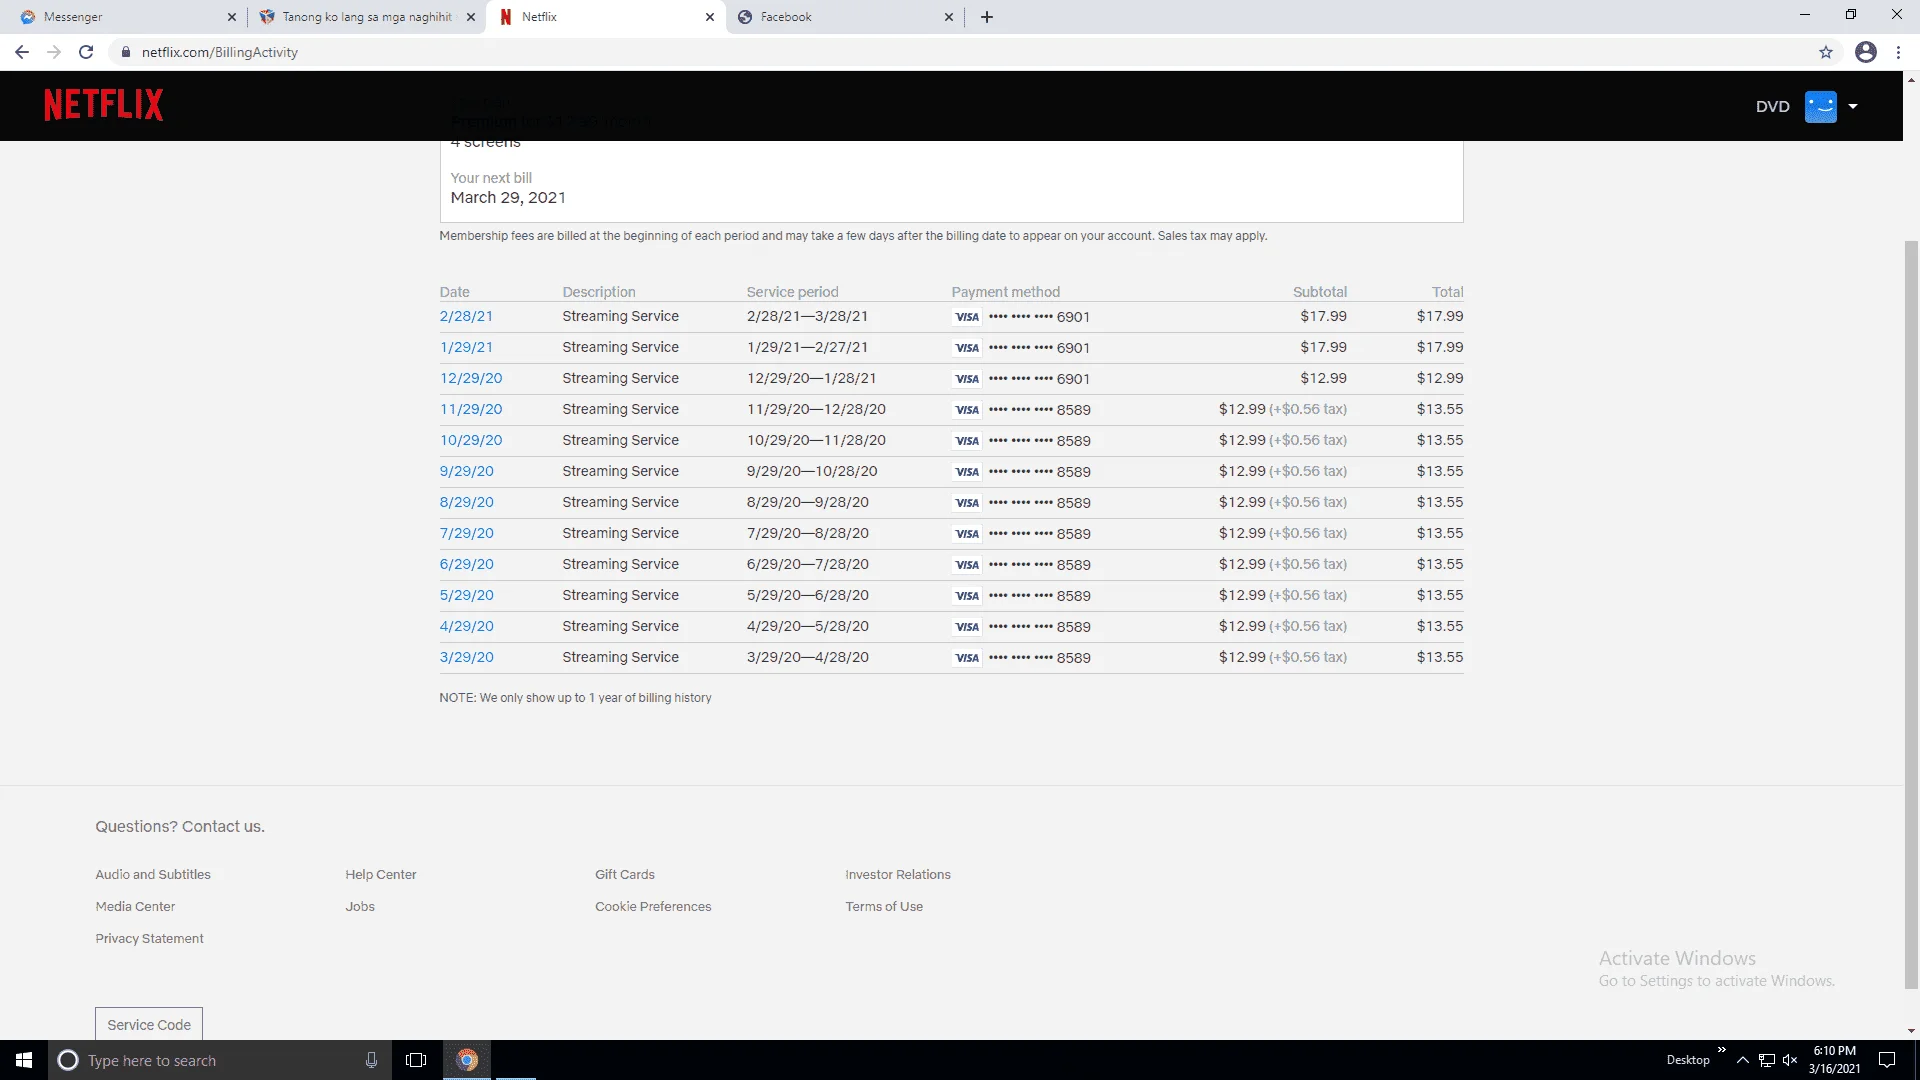
Task: Open Terms of Use footer link
Action: pos(884,907)
